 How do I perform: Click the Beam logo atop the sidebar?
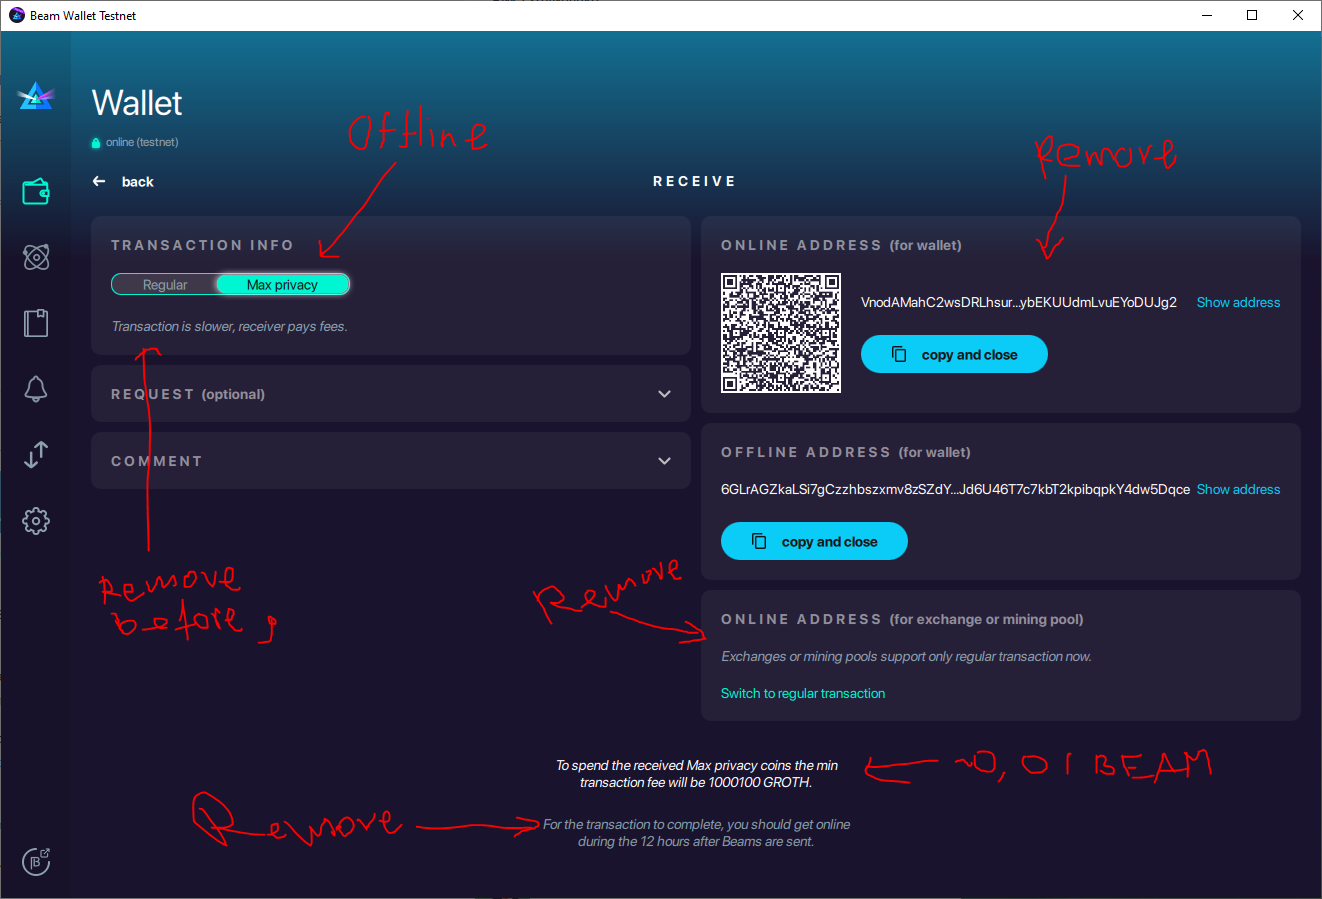pyautogui.click(x=36, y=96)
